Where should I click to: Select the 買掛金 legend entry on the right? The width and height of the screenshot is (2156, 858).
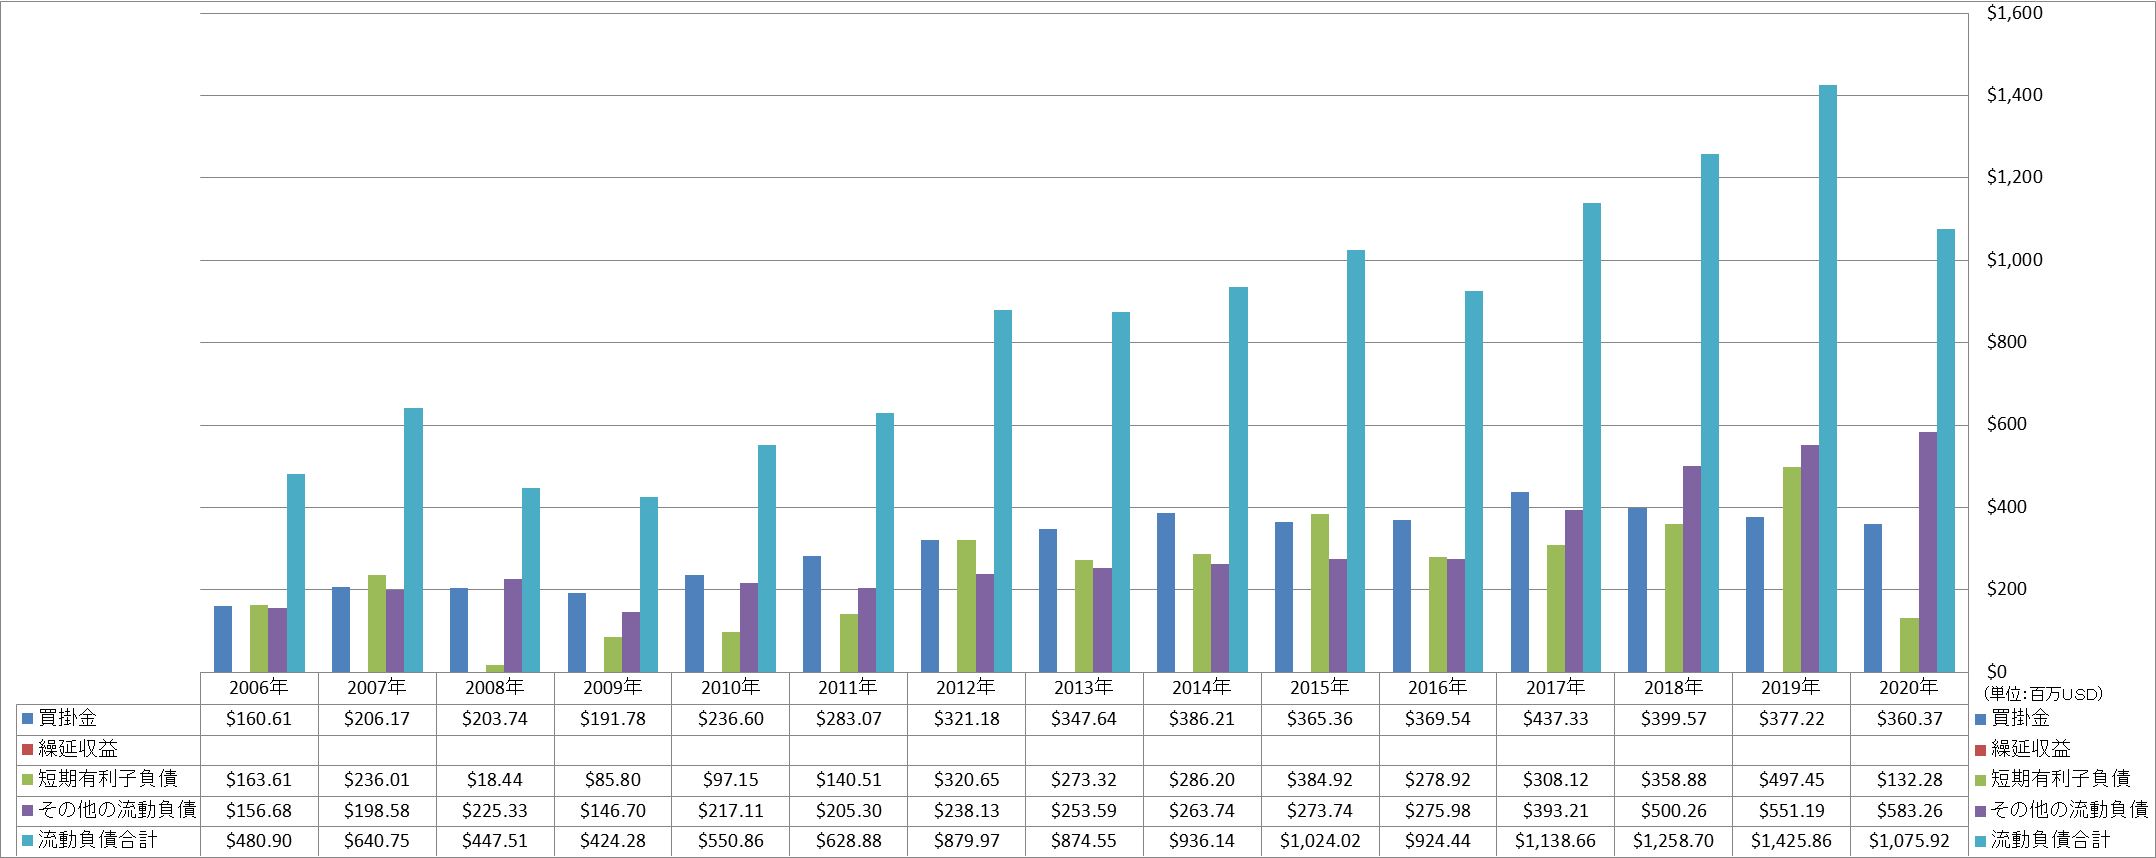click(2013, 719)
